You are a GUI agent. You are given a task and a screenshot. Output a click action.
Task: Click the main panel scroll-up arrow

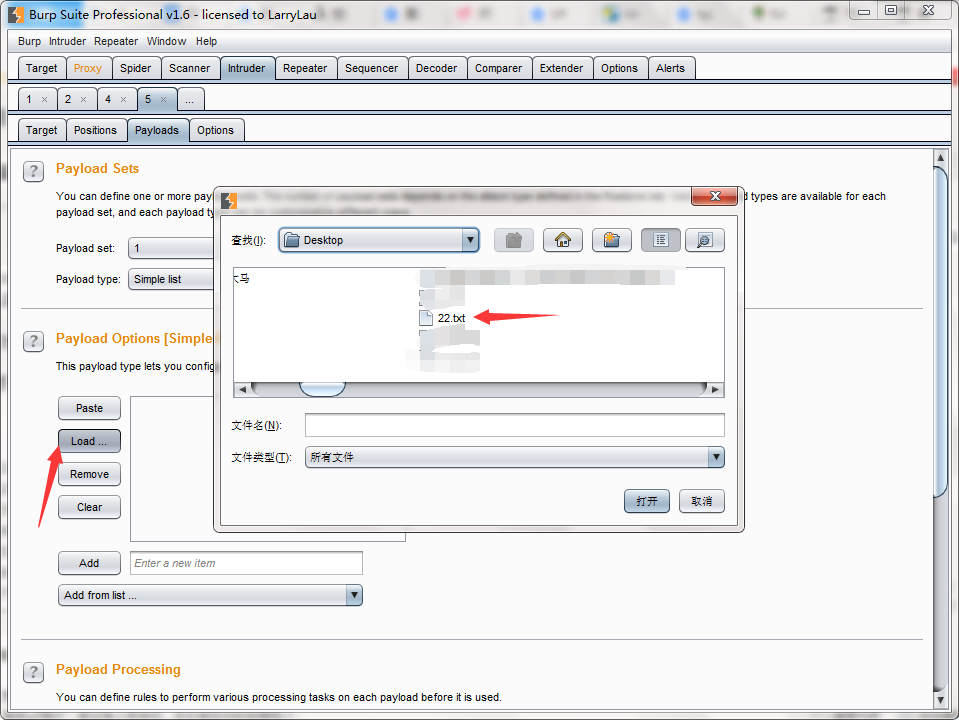pyautogui.click(x=941, y=158)
